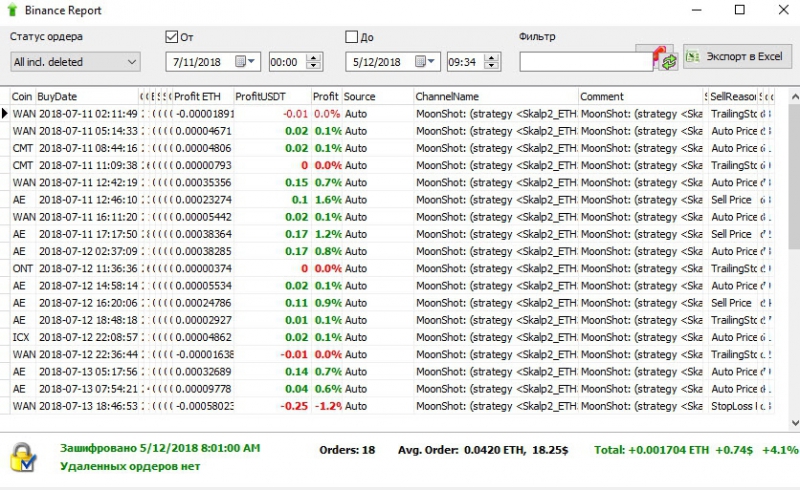
Task: Open the From date calendar icon
Action: tap(240, 61)
